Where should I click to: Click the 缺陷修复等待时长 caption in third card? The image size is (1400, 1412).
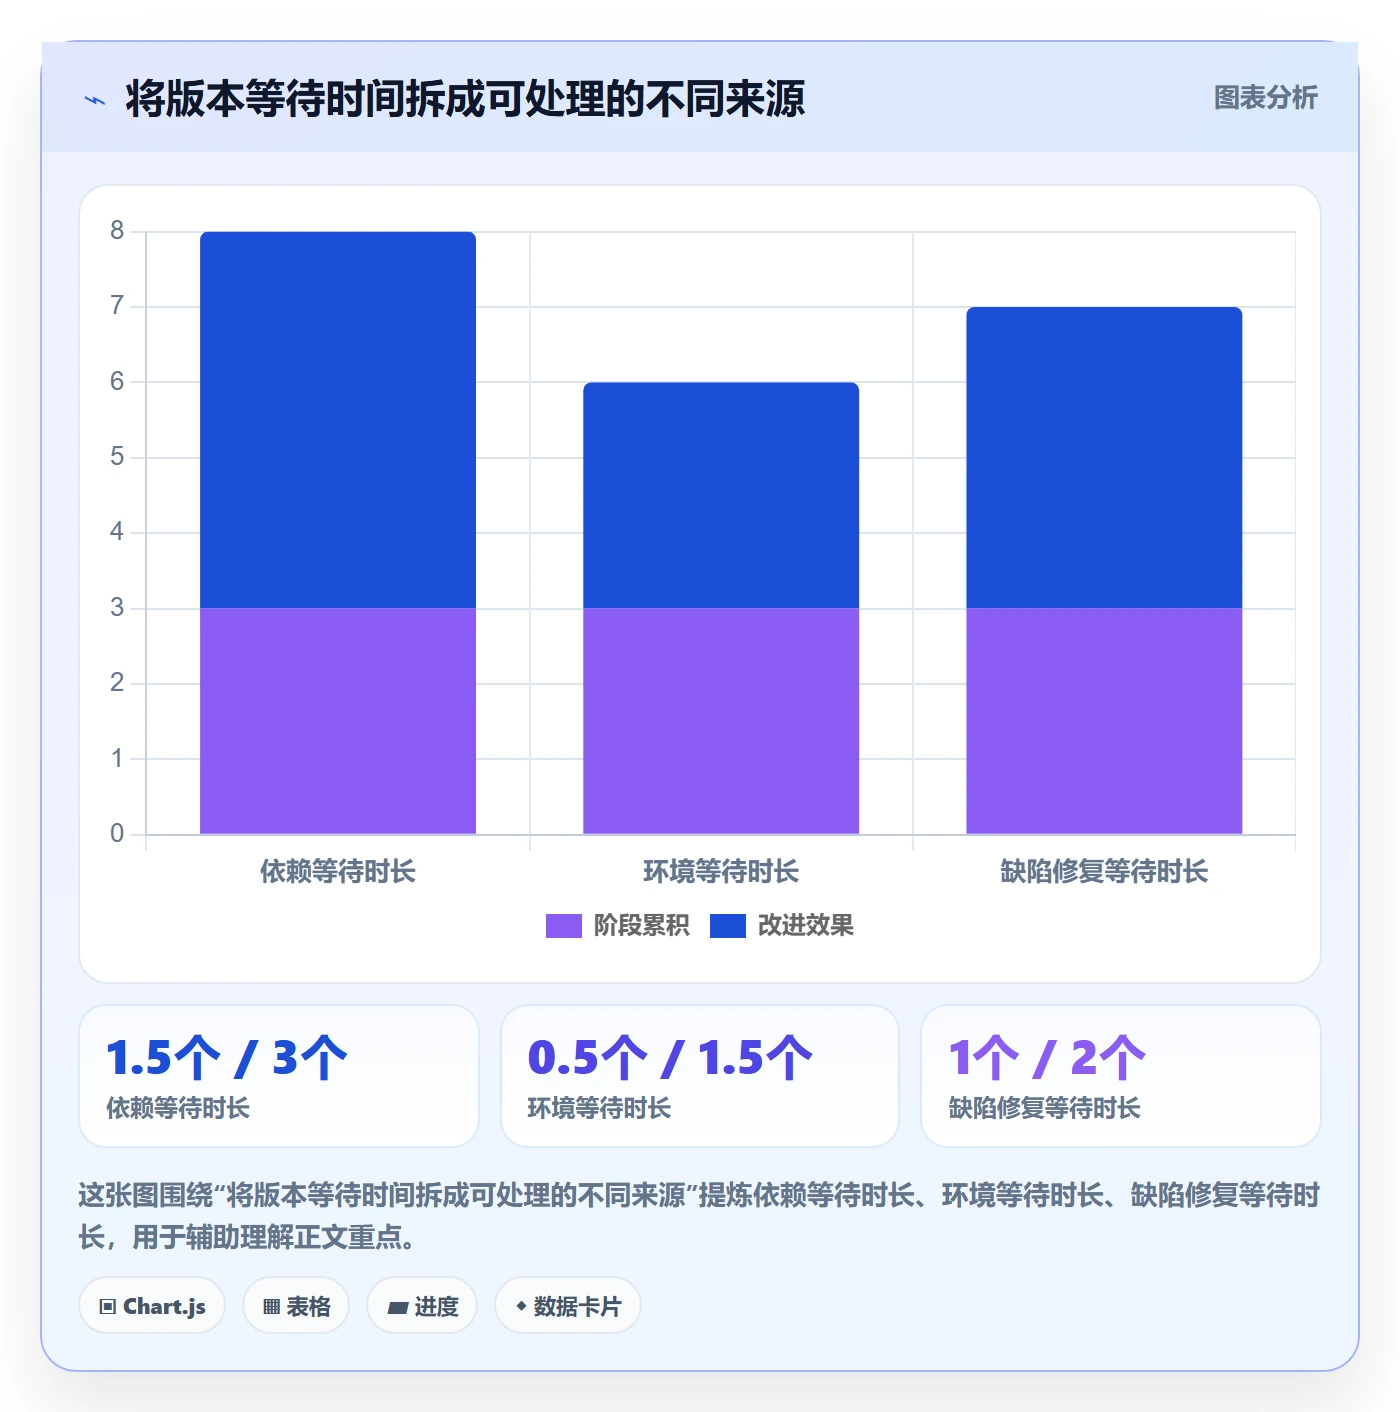tap(1044, 1108)
